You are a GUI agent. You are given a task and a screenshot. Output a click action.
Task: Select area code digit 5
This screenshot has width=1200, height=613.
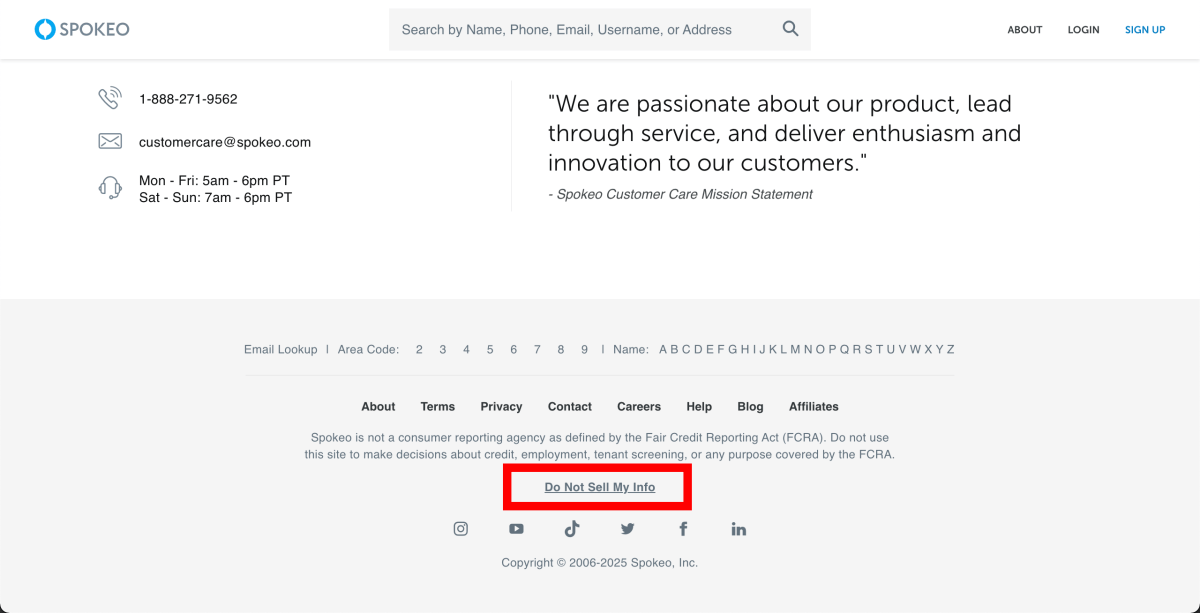(490, 349)
